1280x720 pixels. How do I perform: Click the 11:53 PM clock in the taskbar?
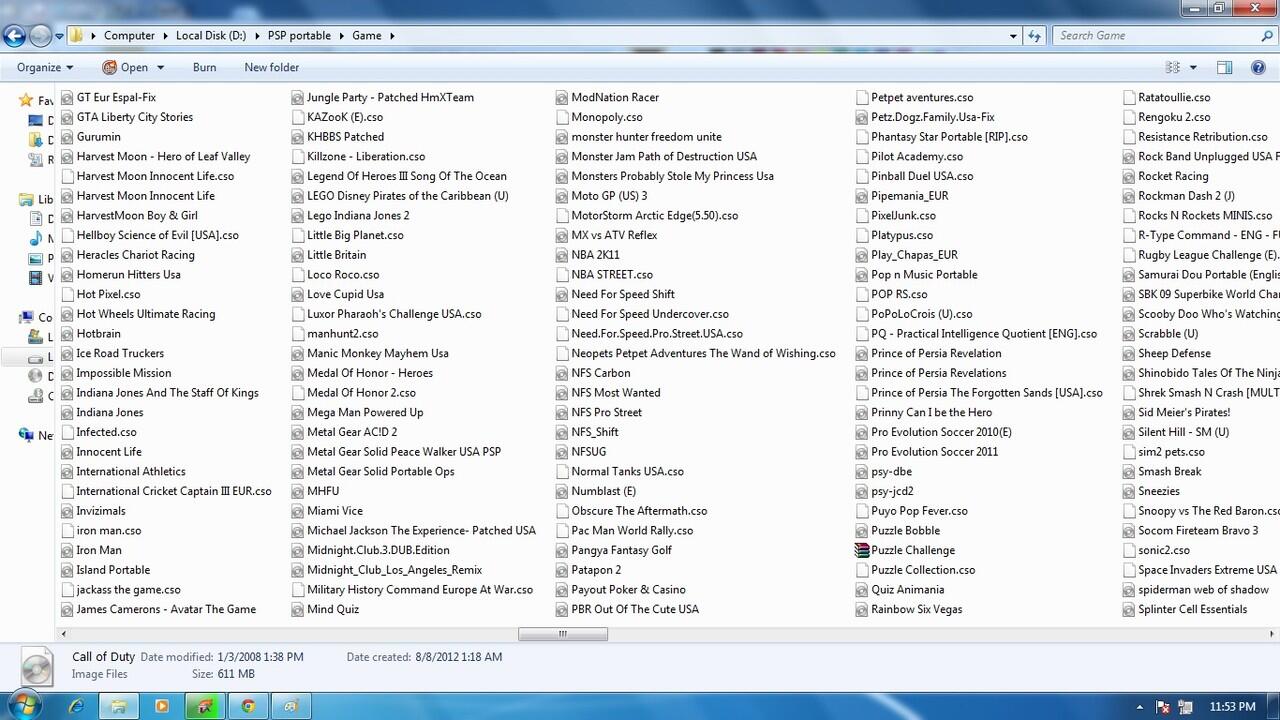[1232, 707]
